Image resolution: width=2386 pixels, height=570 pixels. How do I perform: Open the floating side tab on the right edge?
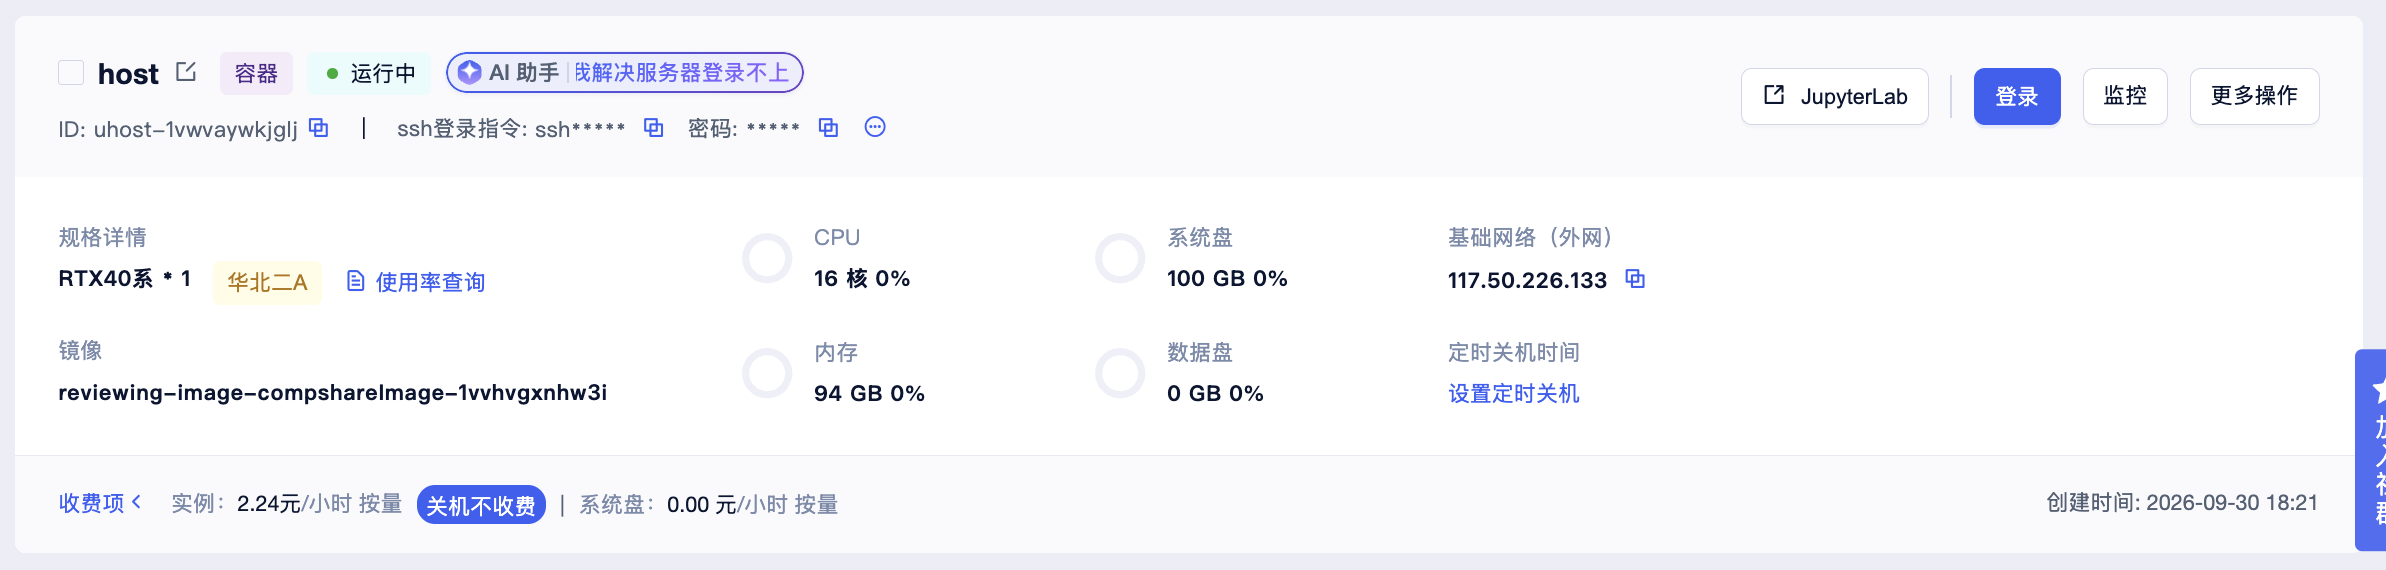coord(2371,449)
